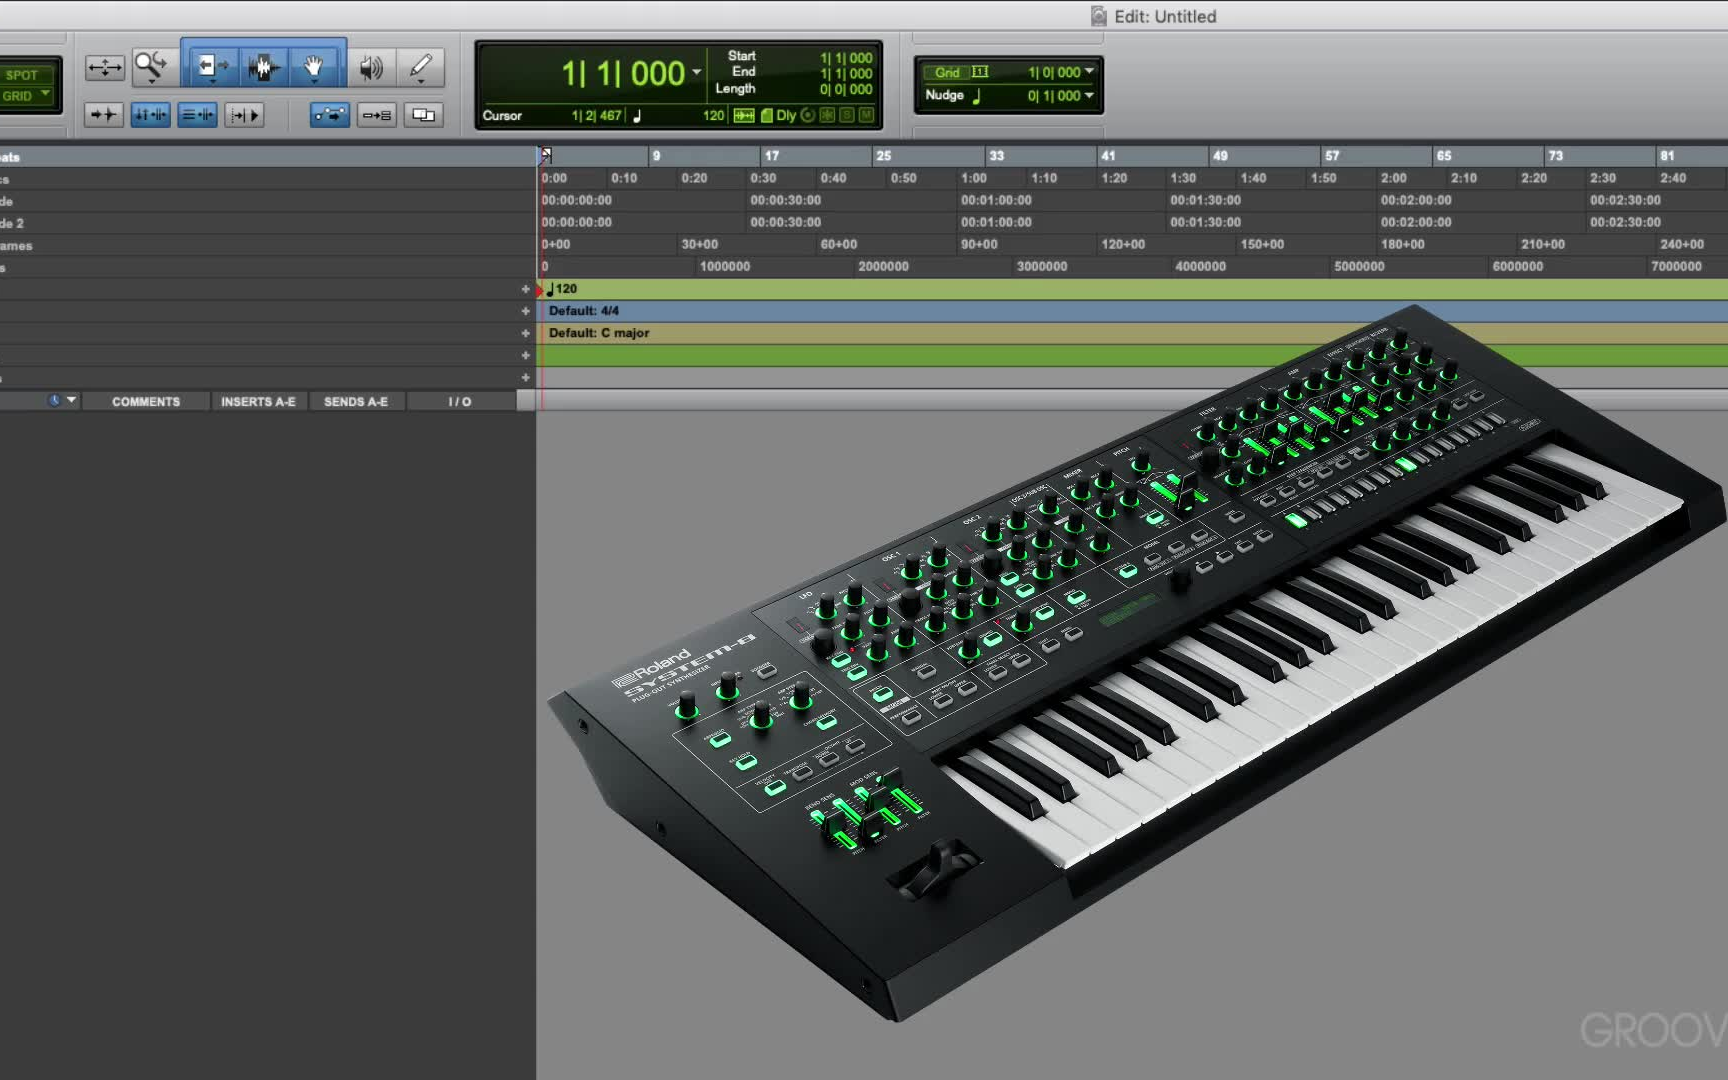The height and width of the screenshot is (1080, 1728).
Task: Click the timeline data online status icon
Action: [x=744, y=116]
